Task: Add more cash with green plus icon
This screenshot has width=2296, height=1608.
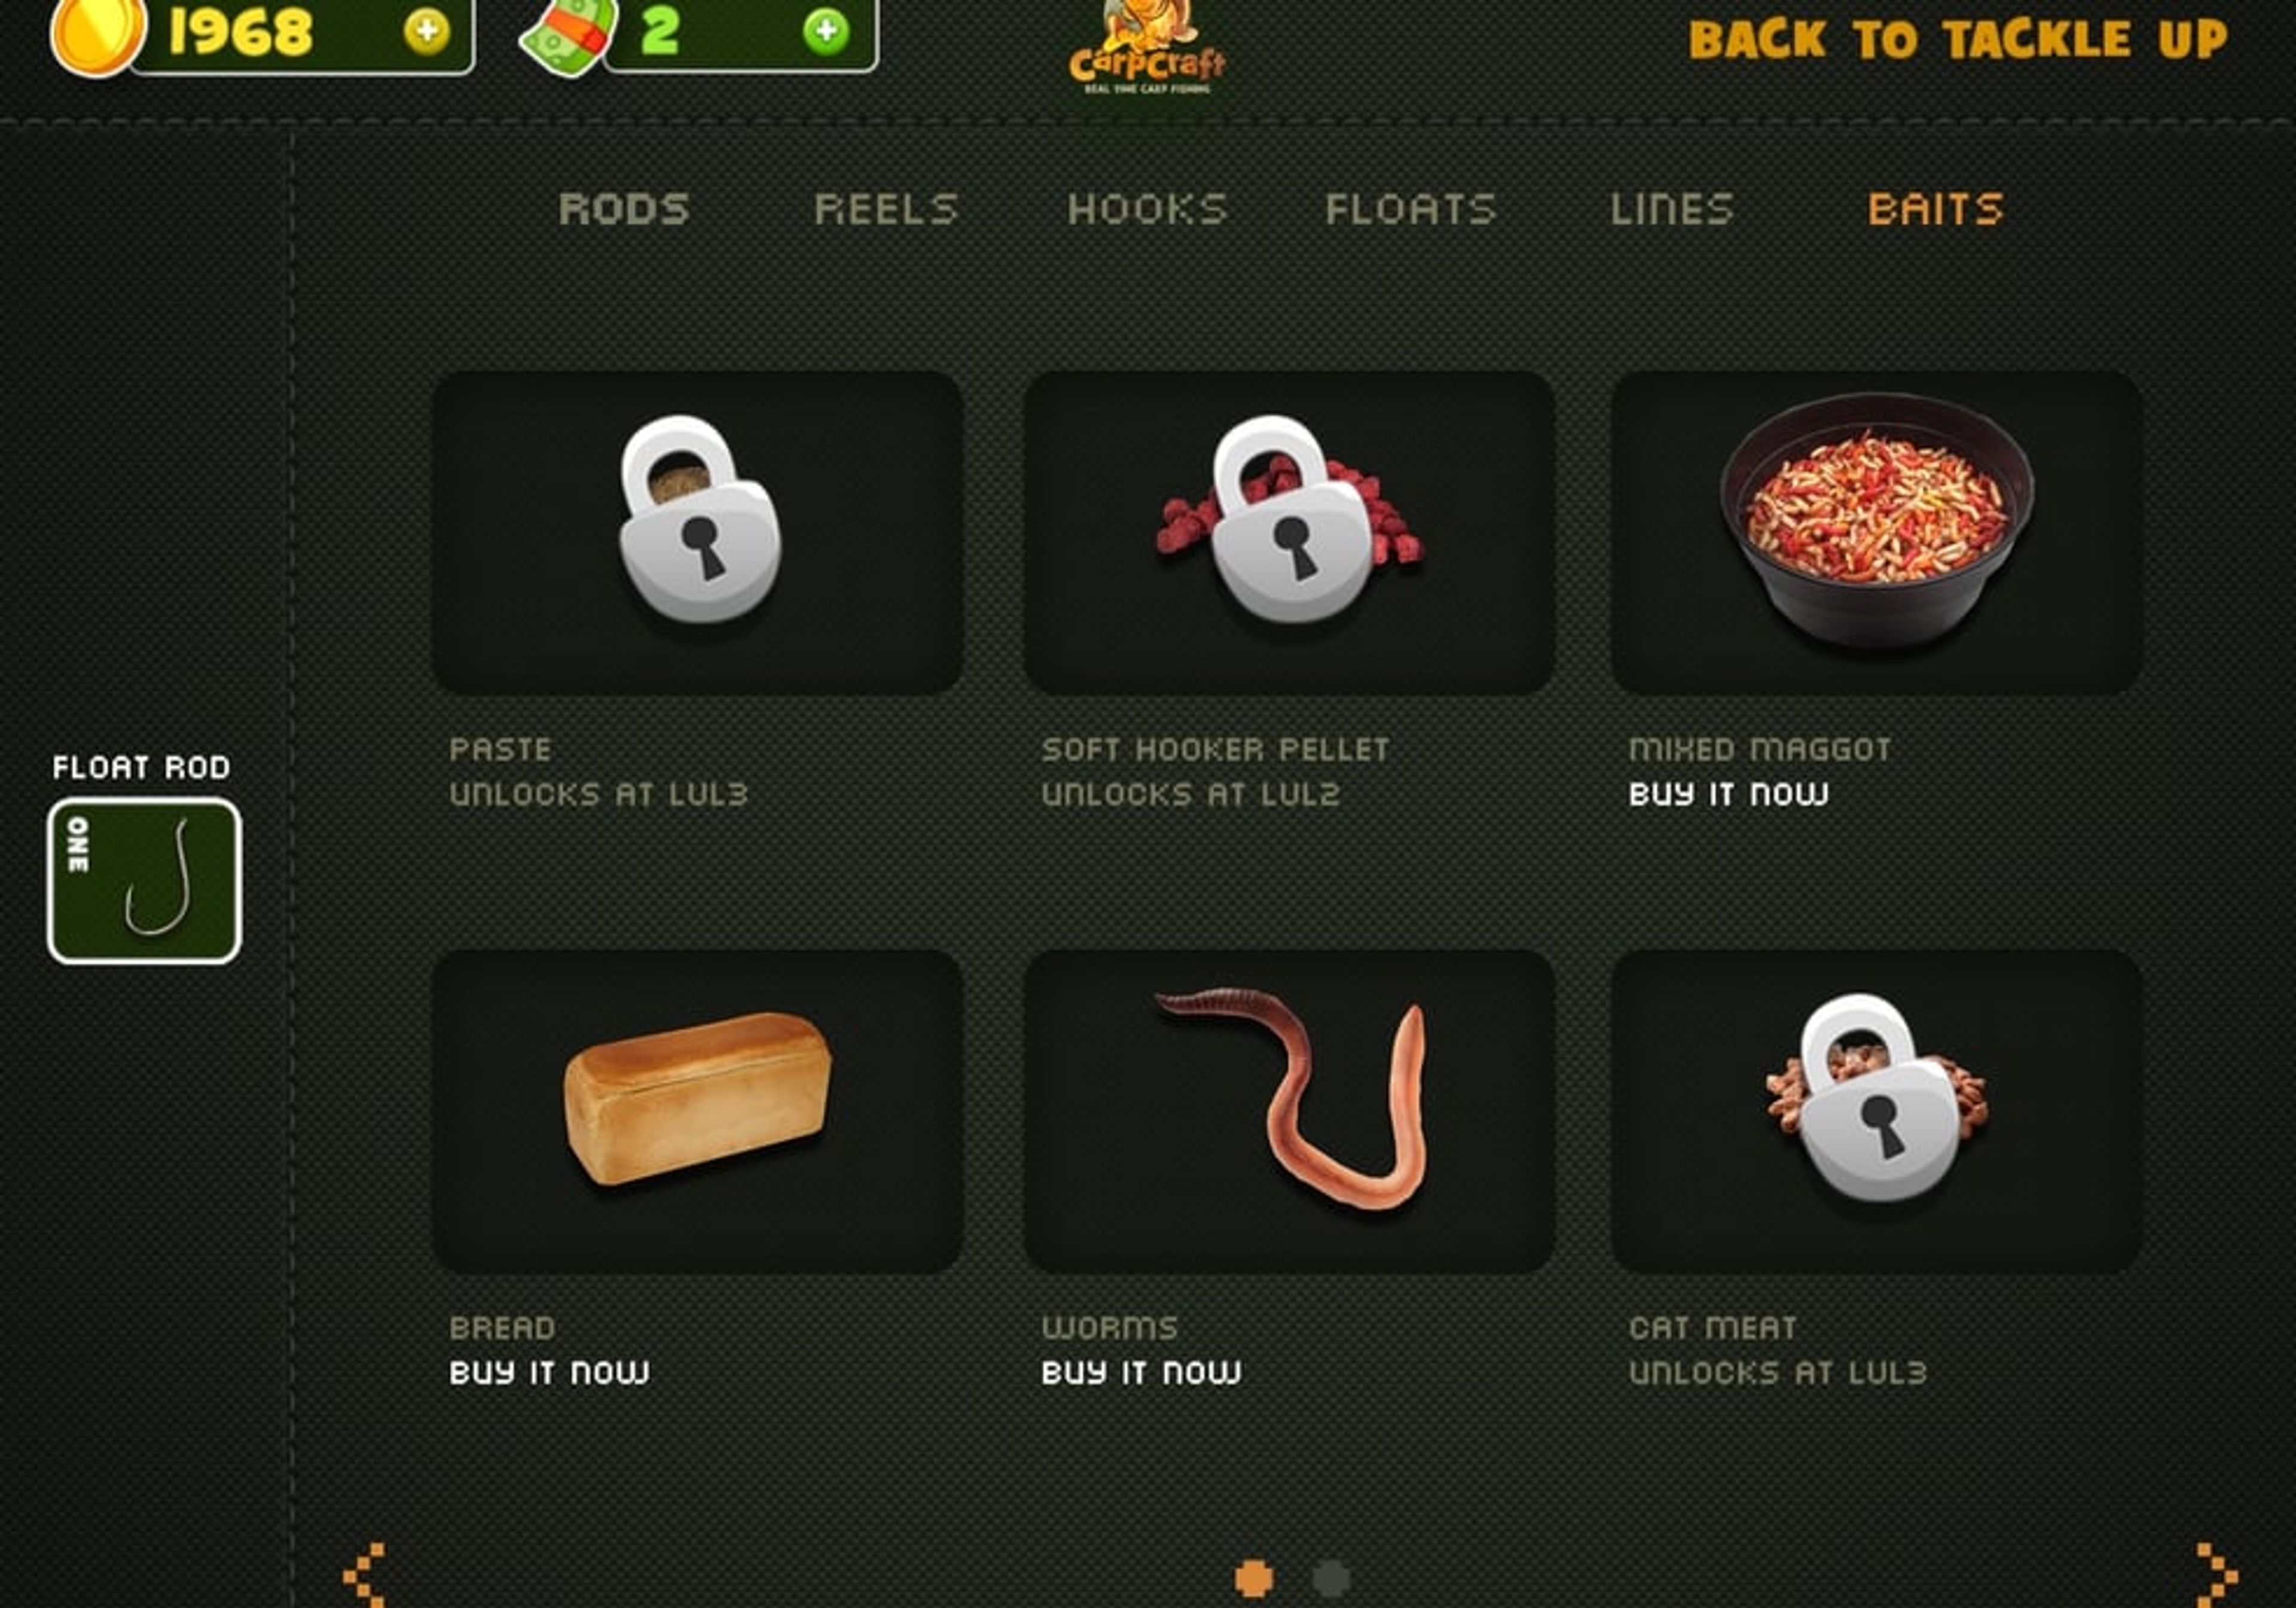Action: click(826, 31)
